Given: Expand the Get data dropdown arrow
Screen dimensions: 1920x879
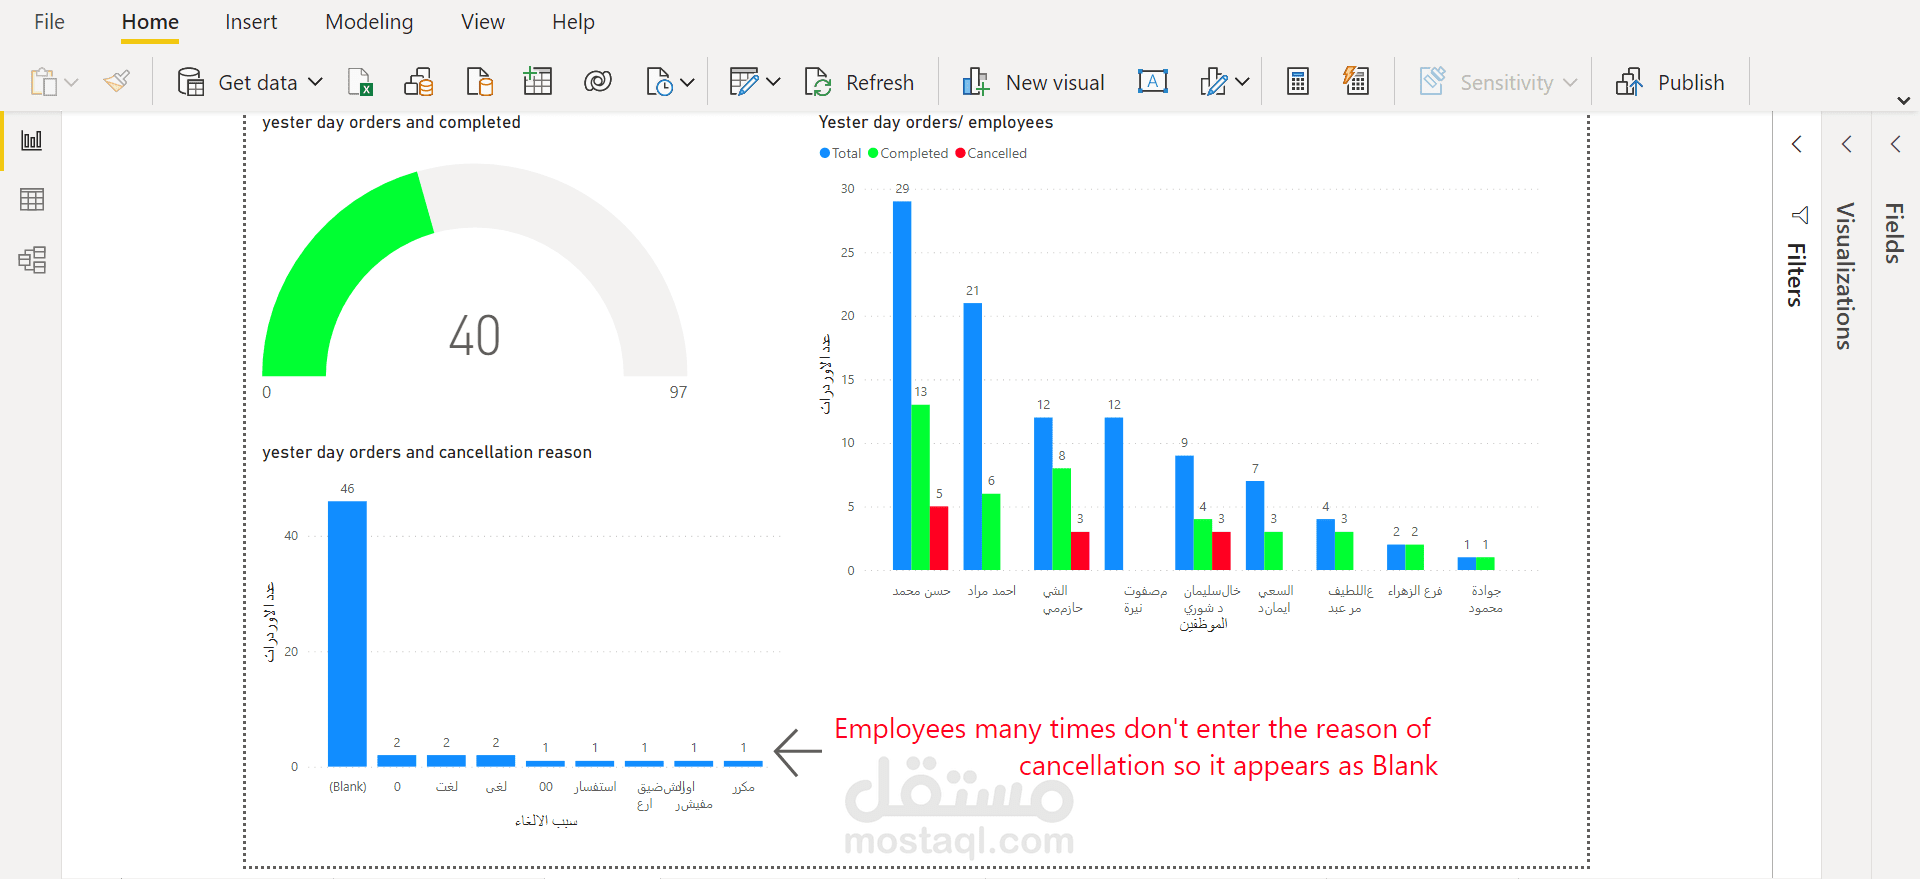Looking at the screenshot, I should [315, 82].
